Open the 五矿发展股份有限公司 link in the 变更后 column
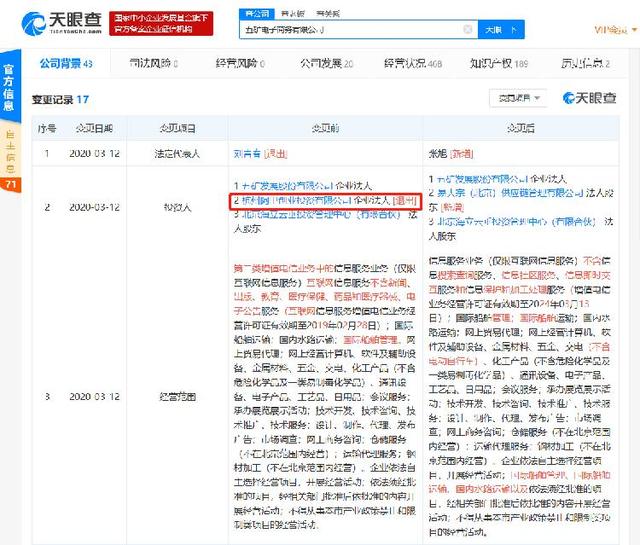 tap(482, 178)
